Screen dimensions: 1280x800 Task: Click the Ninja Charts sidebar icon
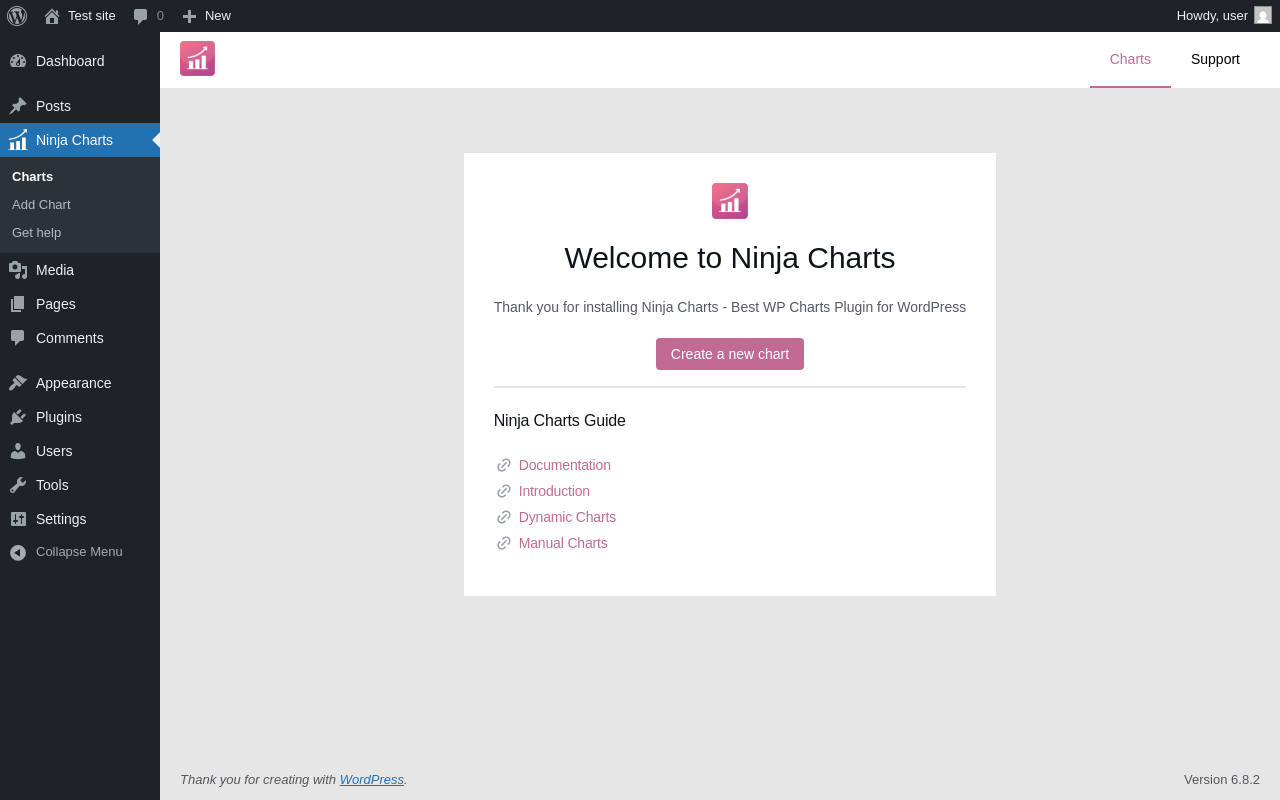[x=18, y=140]
